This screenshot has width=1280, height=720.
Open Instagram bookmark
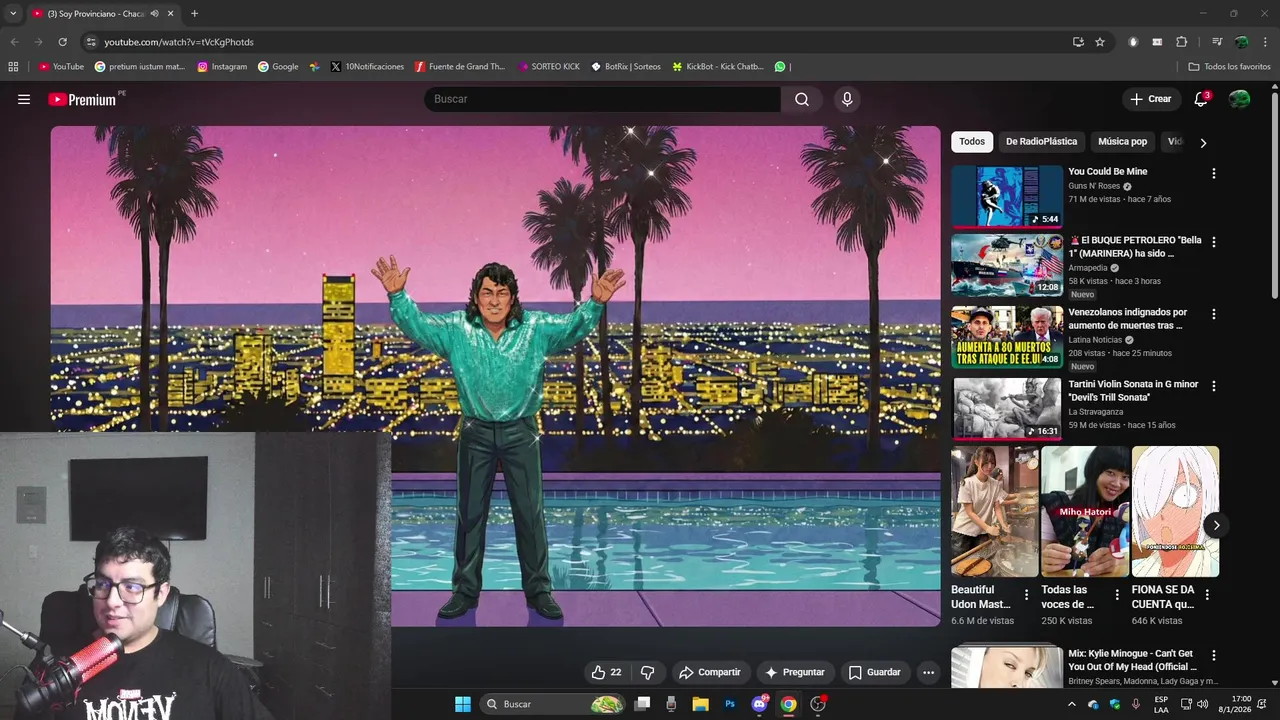222,66
